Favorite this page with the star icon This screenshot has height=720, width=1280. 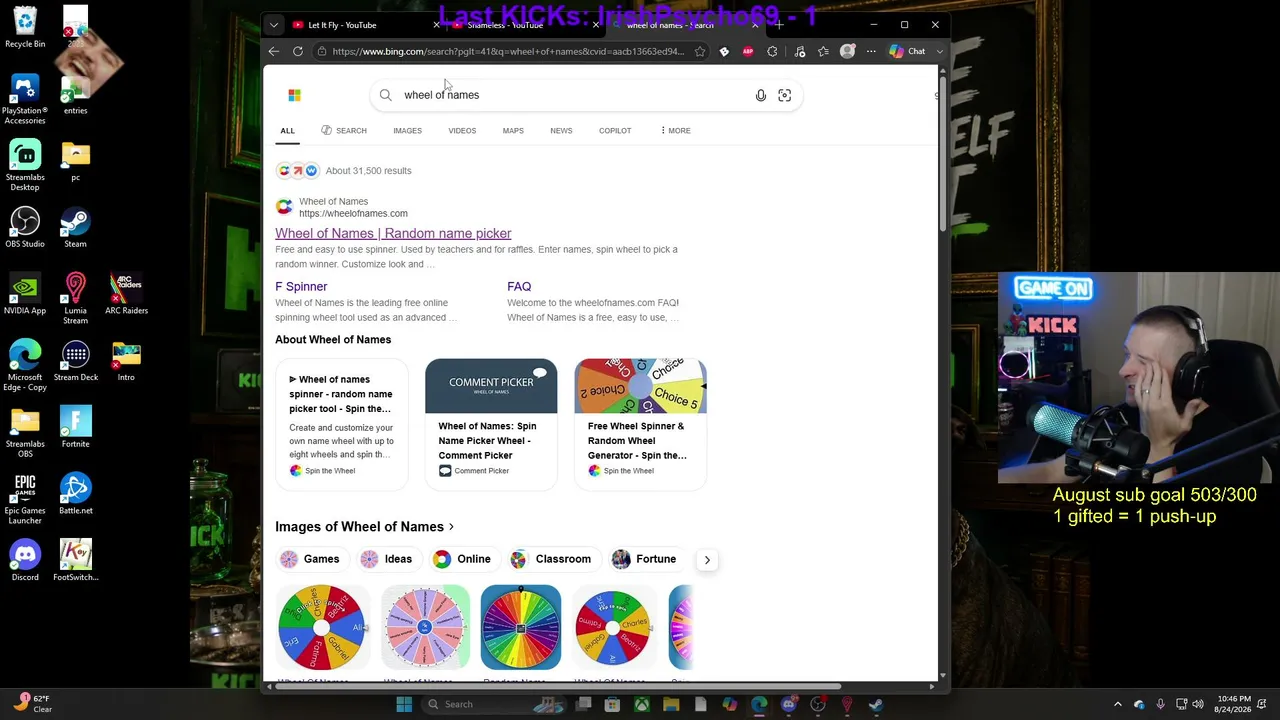pos(700,51)
